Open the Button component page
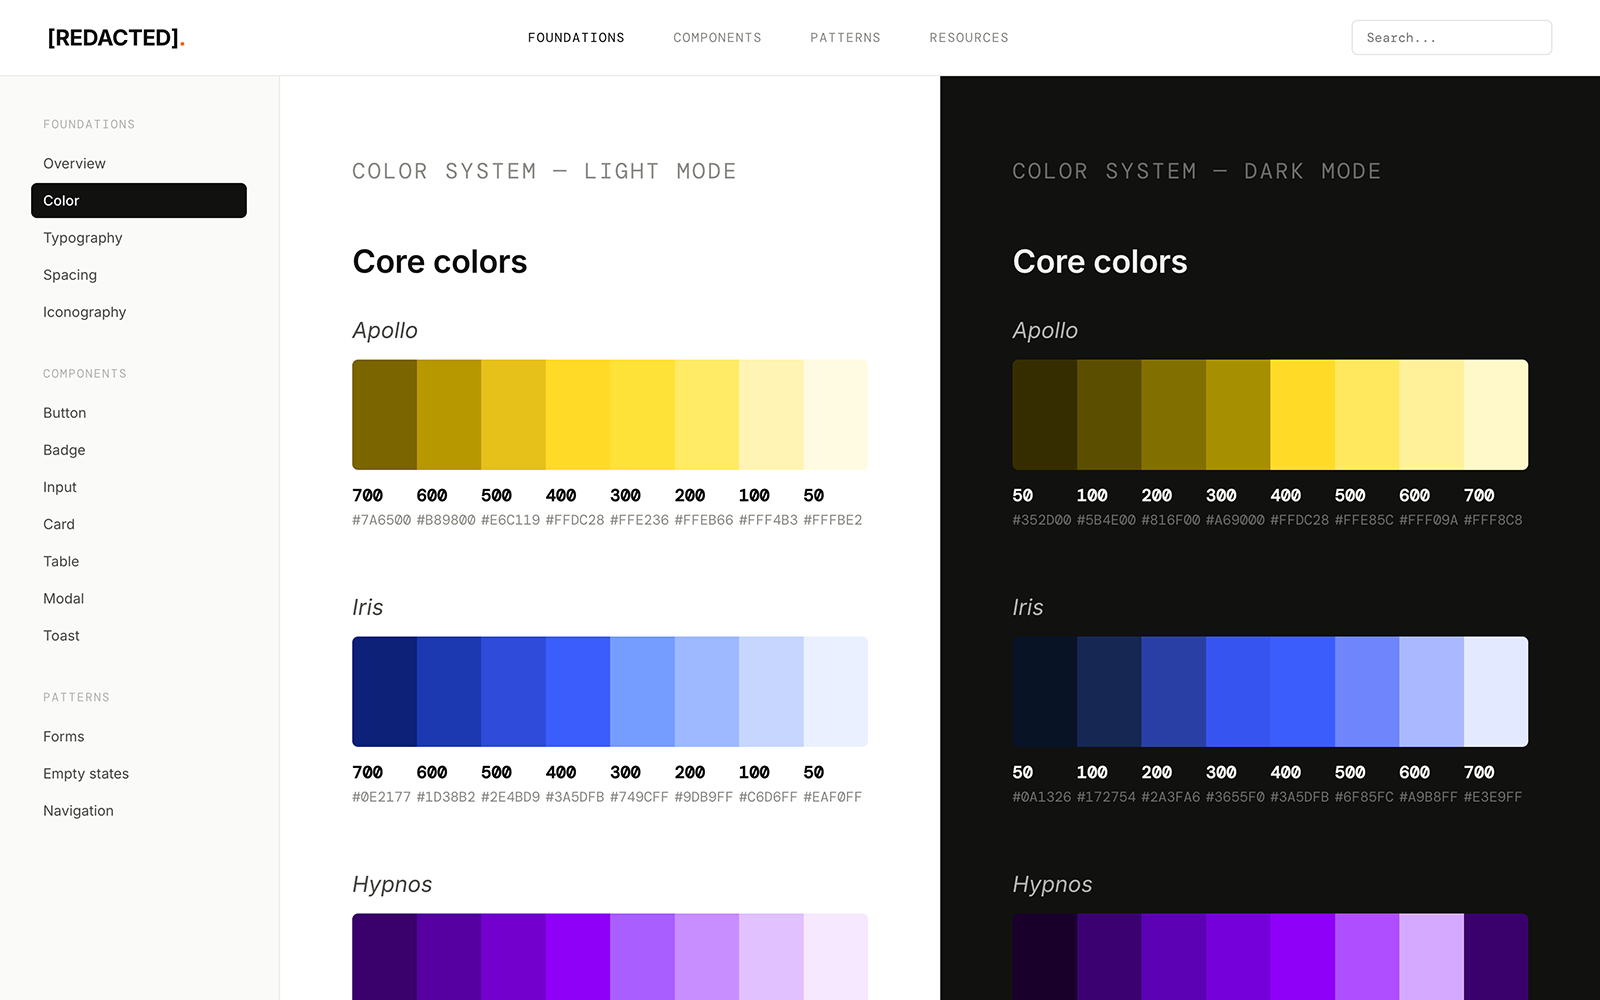The height and width of the screenshot is (1000, 1600). [x=139, y=413]
